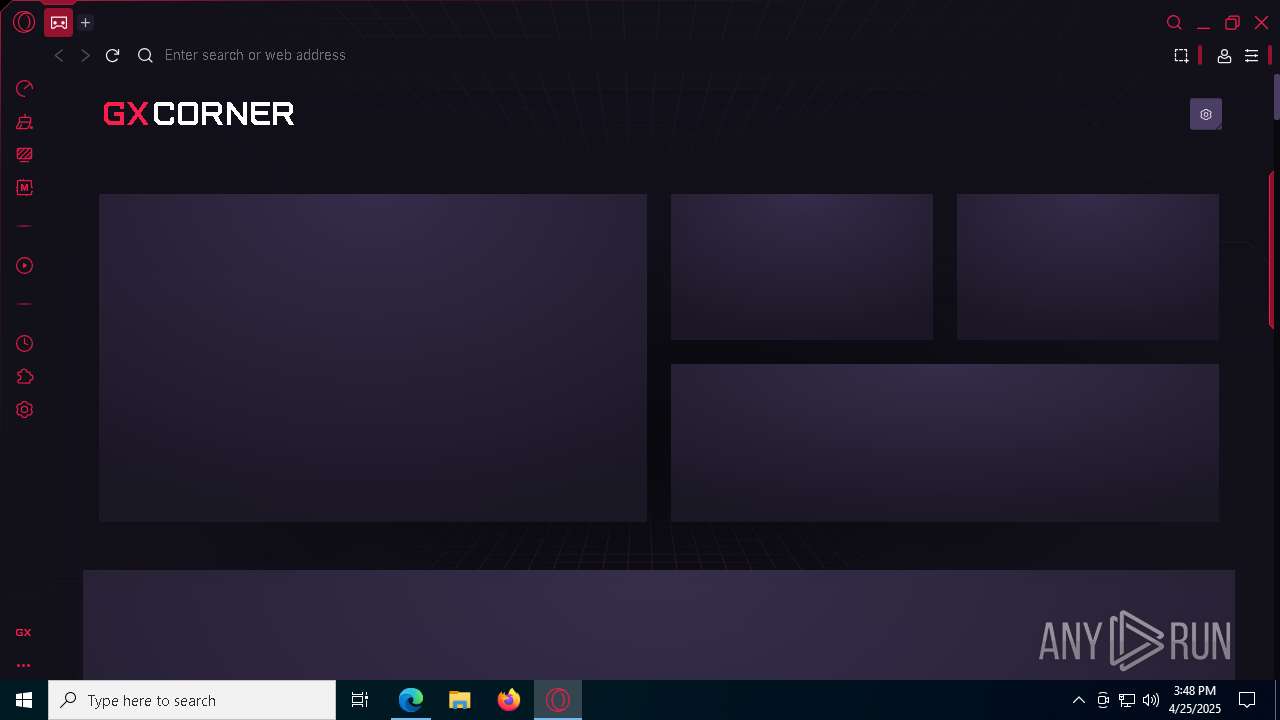Go forward to next page
Viewport: 1280px width, 720px height.
point(85,56)
